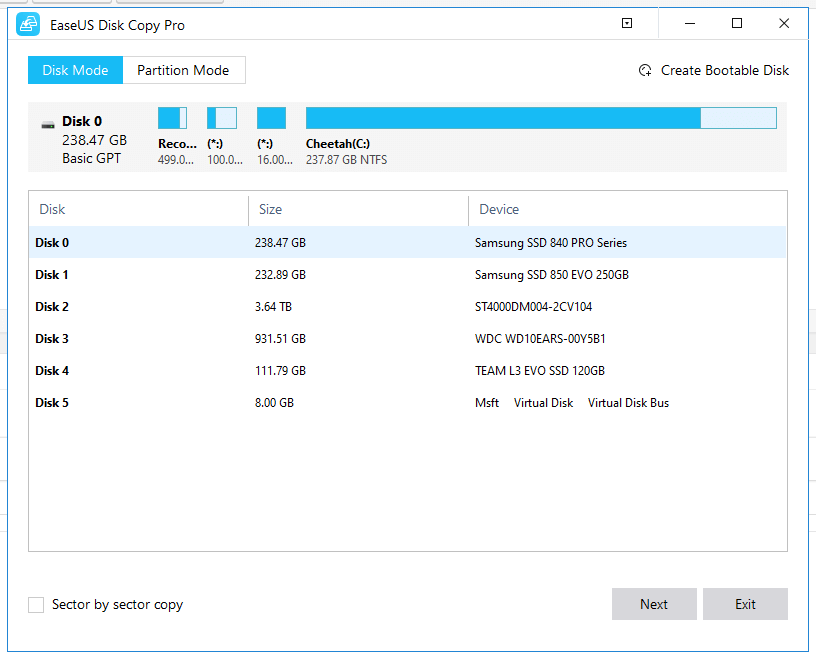
Task: Click the 931.51 GB size value
Action: click(280, 339)
